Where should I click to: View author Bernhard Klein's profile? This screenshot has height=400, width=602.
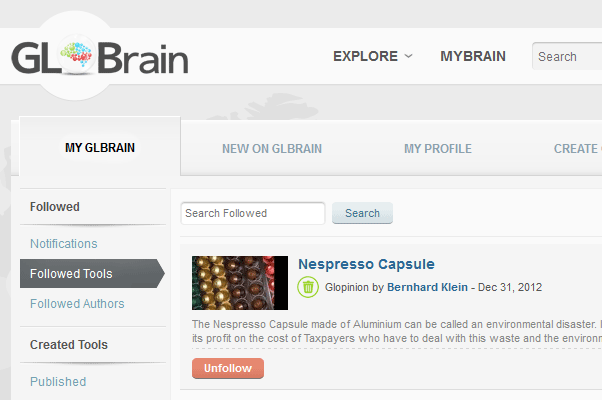coord(427,287)
